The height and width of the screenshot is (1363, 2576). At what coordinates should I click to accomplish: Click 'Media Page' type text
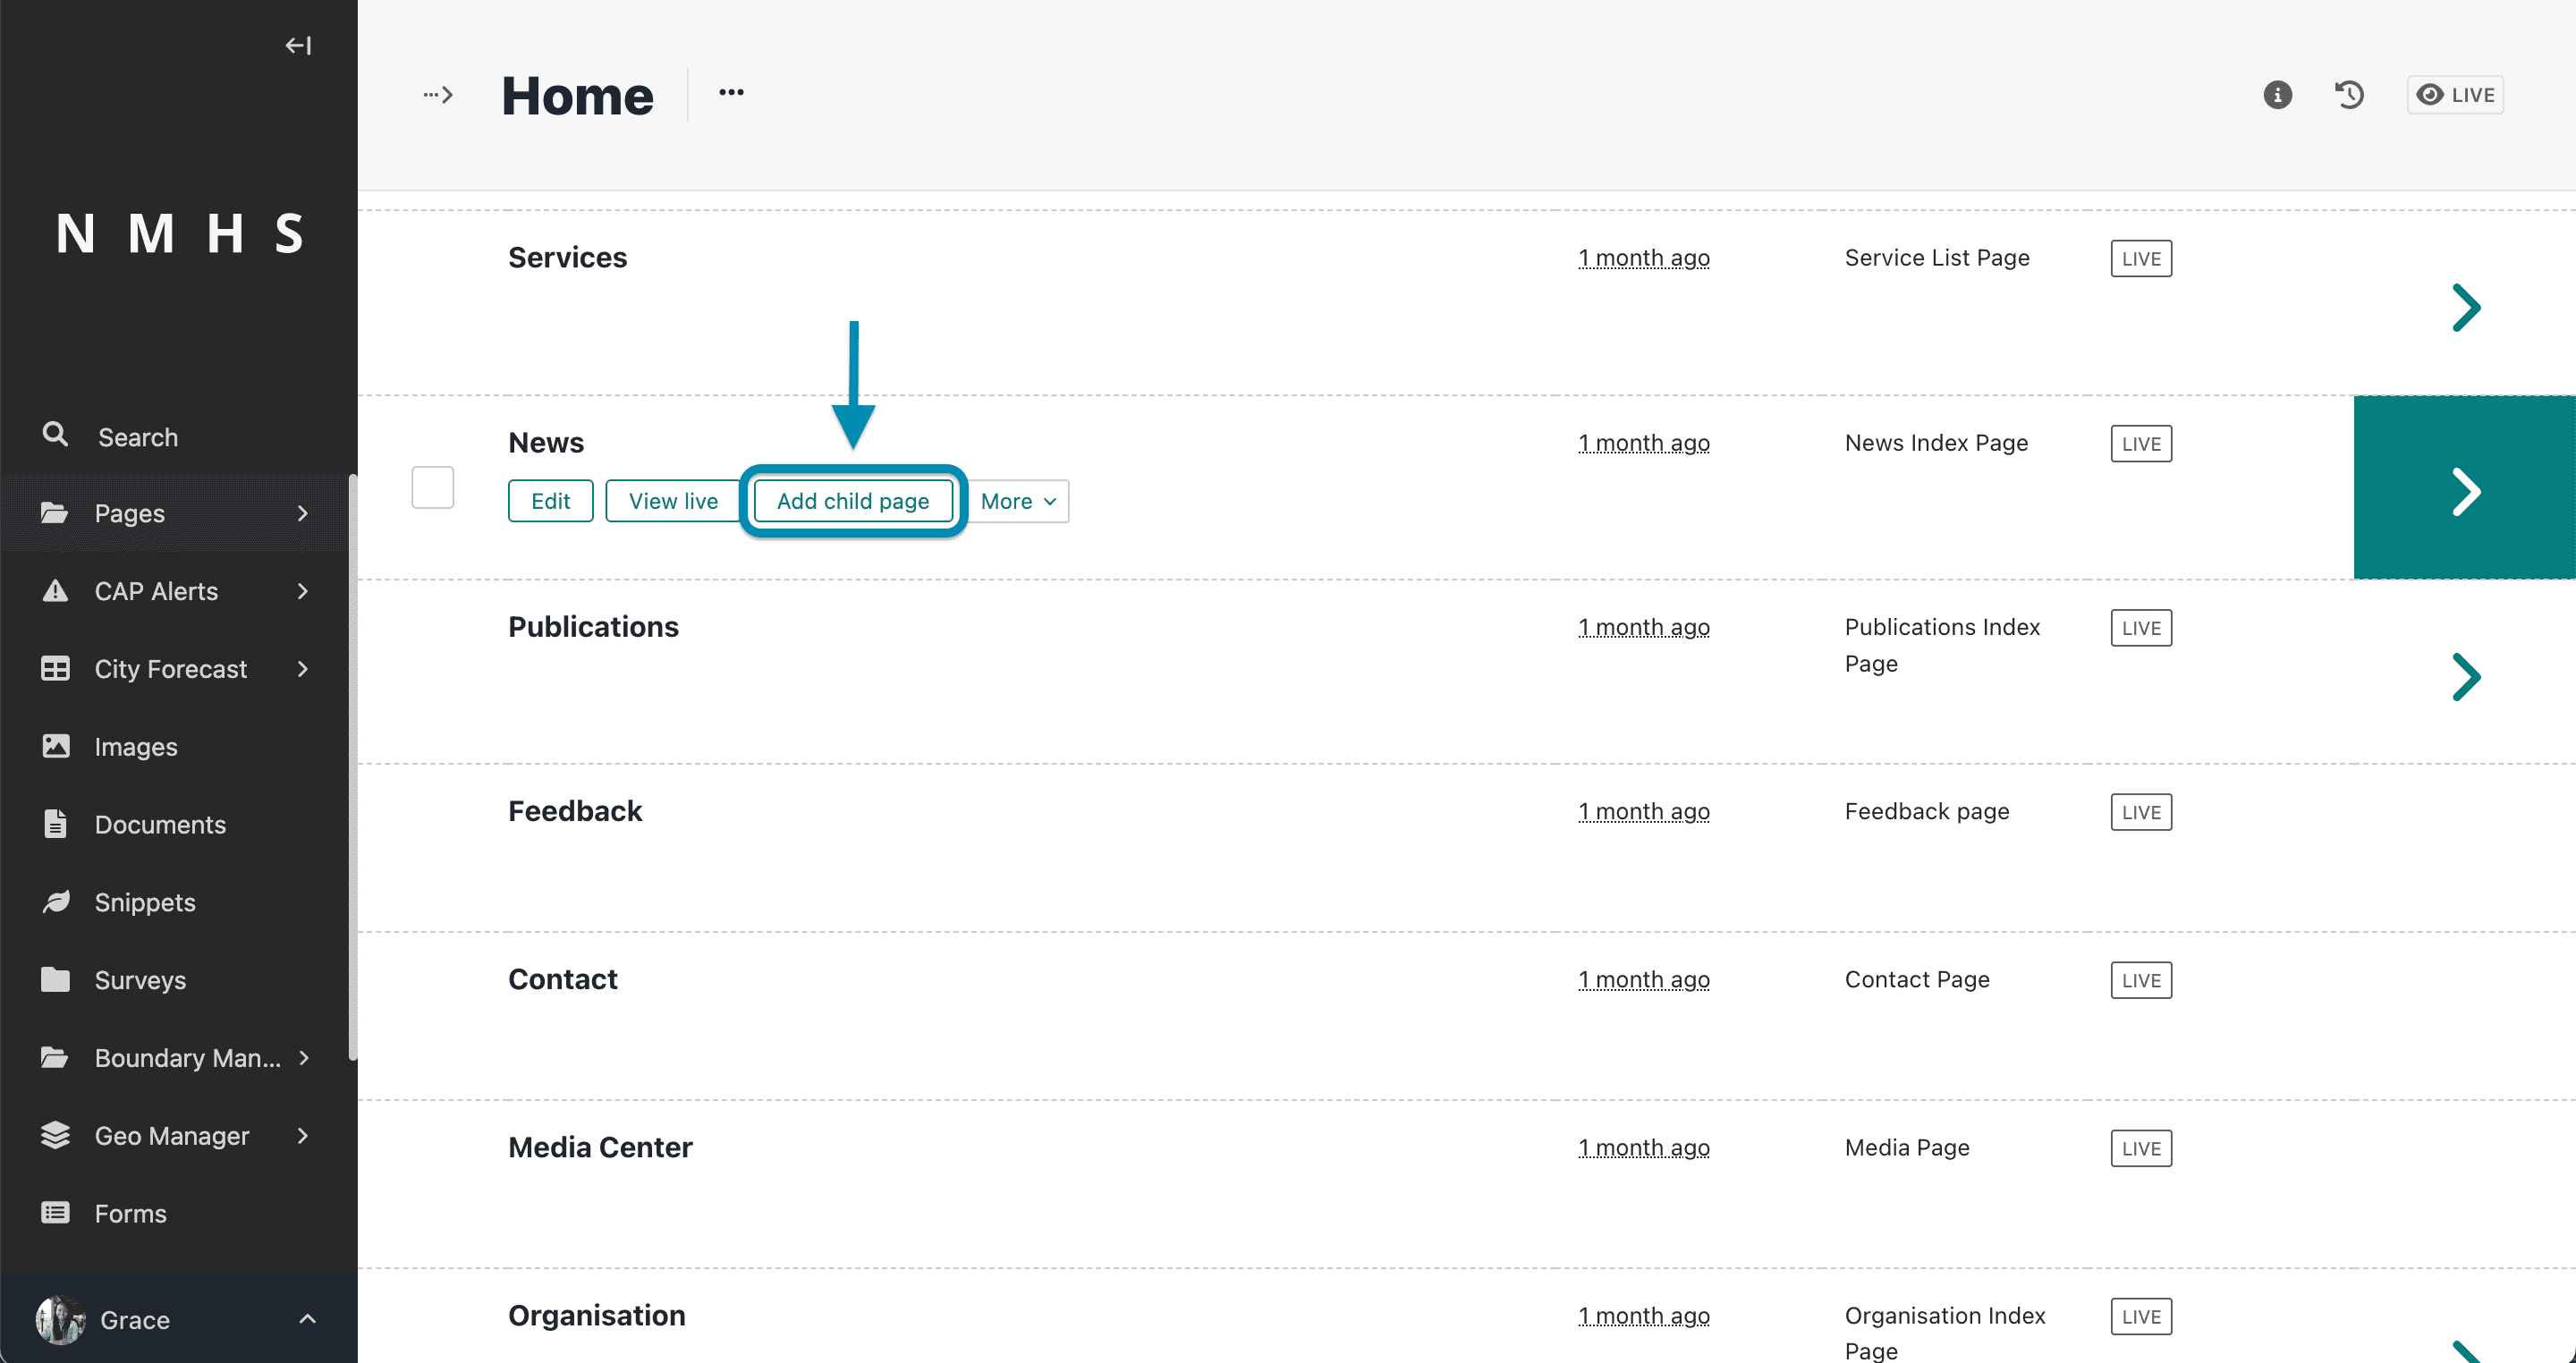(1907, 1148)
